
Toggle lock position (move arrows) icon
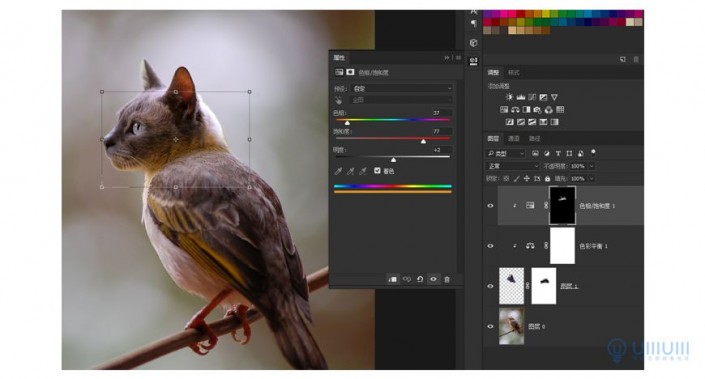click(527, 178)
